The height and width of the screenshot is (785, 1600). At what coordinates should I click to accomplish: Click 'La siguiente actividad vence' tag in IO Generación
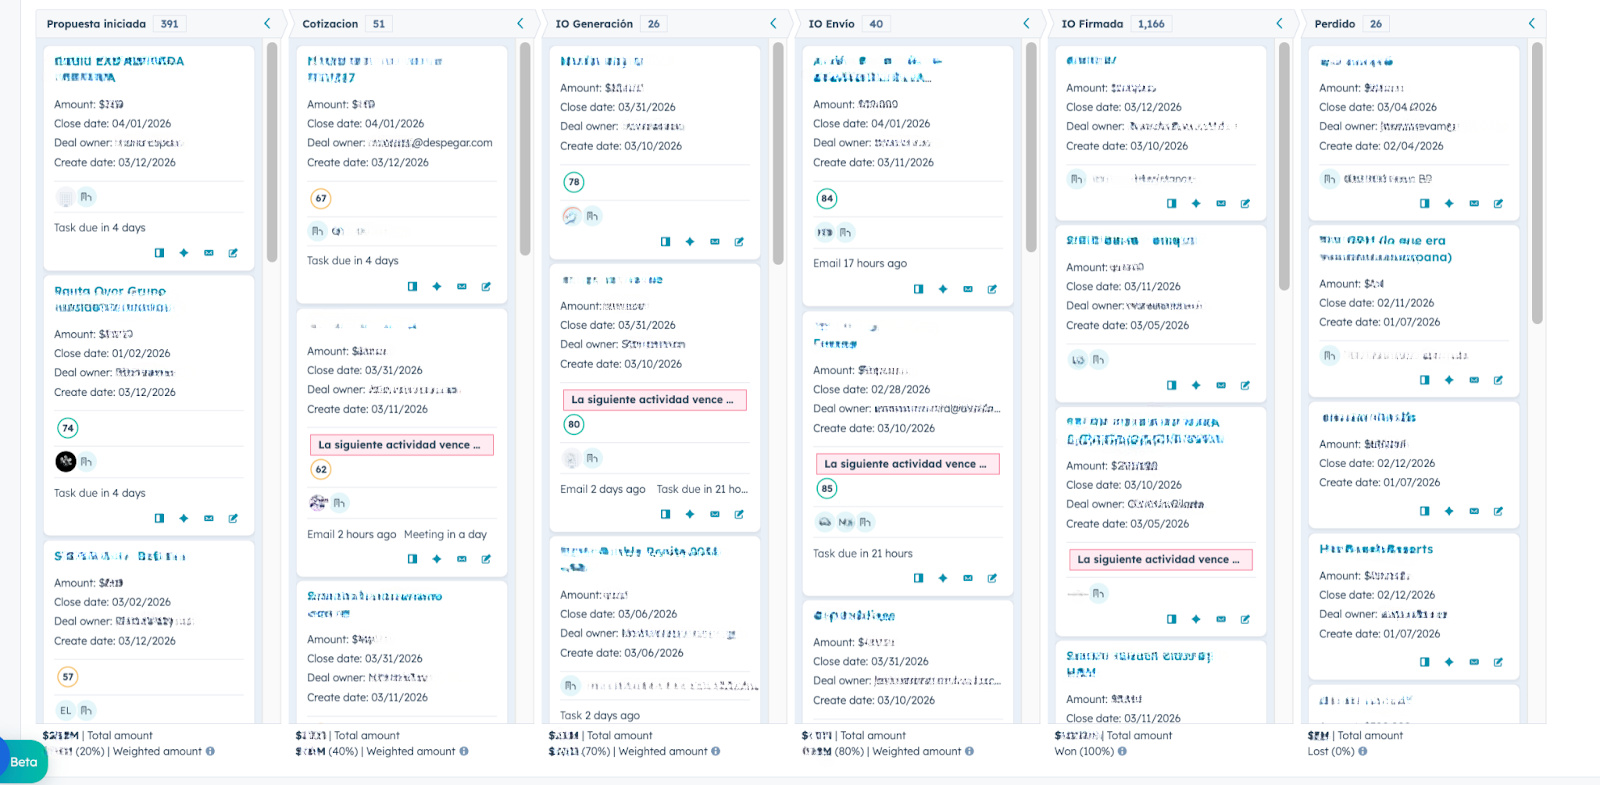click(x=654, y=400)
